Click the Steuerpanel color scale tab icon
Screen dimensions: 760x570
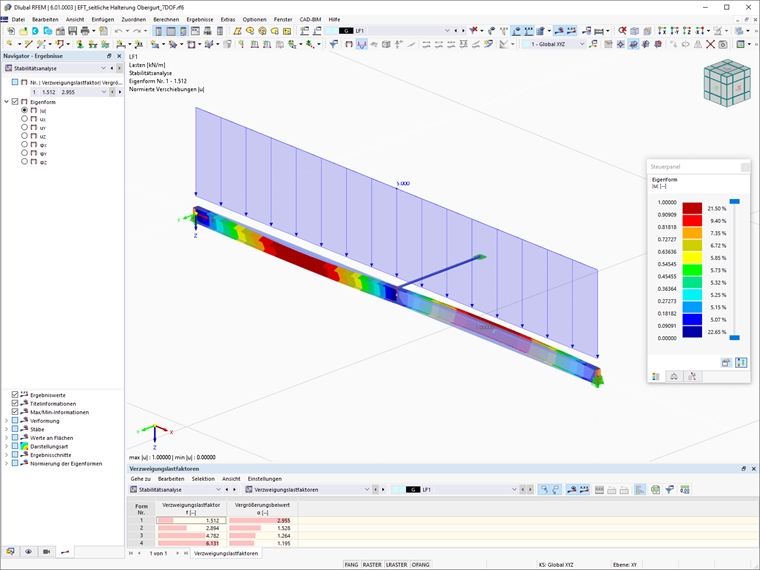click(x=656, y=377)
